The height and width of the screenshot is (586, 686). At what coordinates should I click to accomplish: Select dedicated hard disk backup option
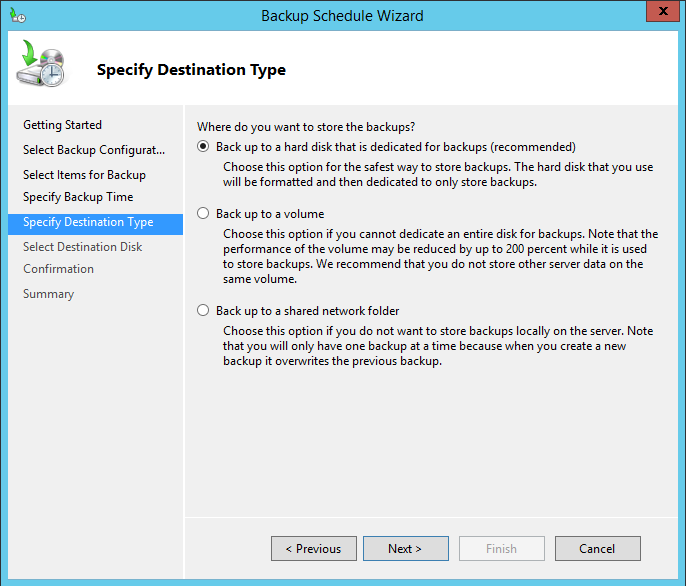click(203, 147)
